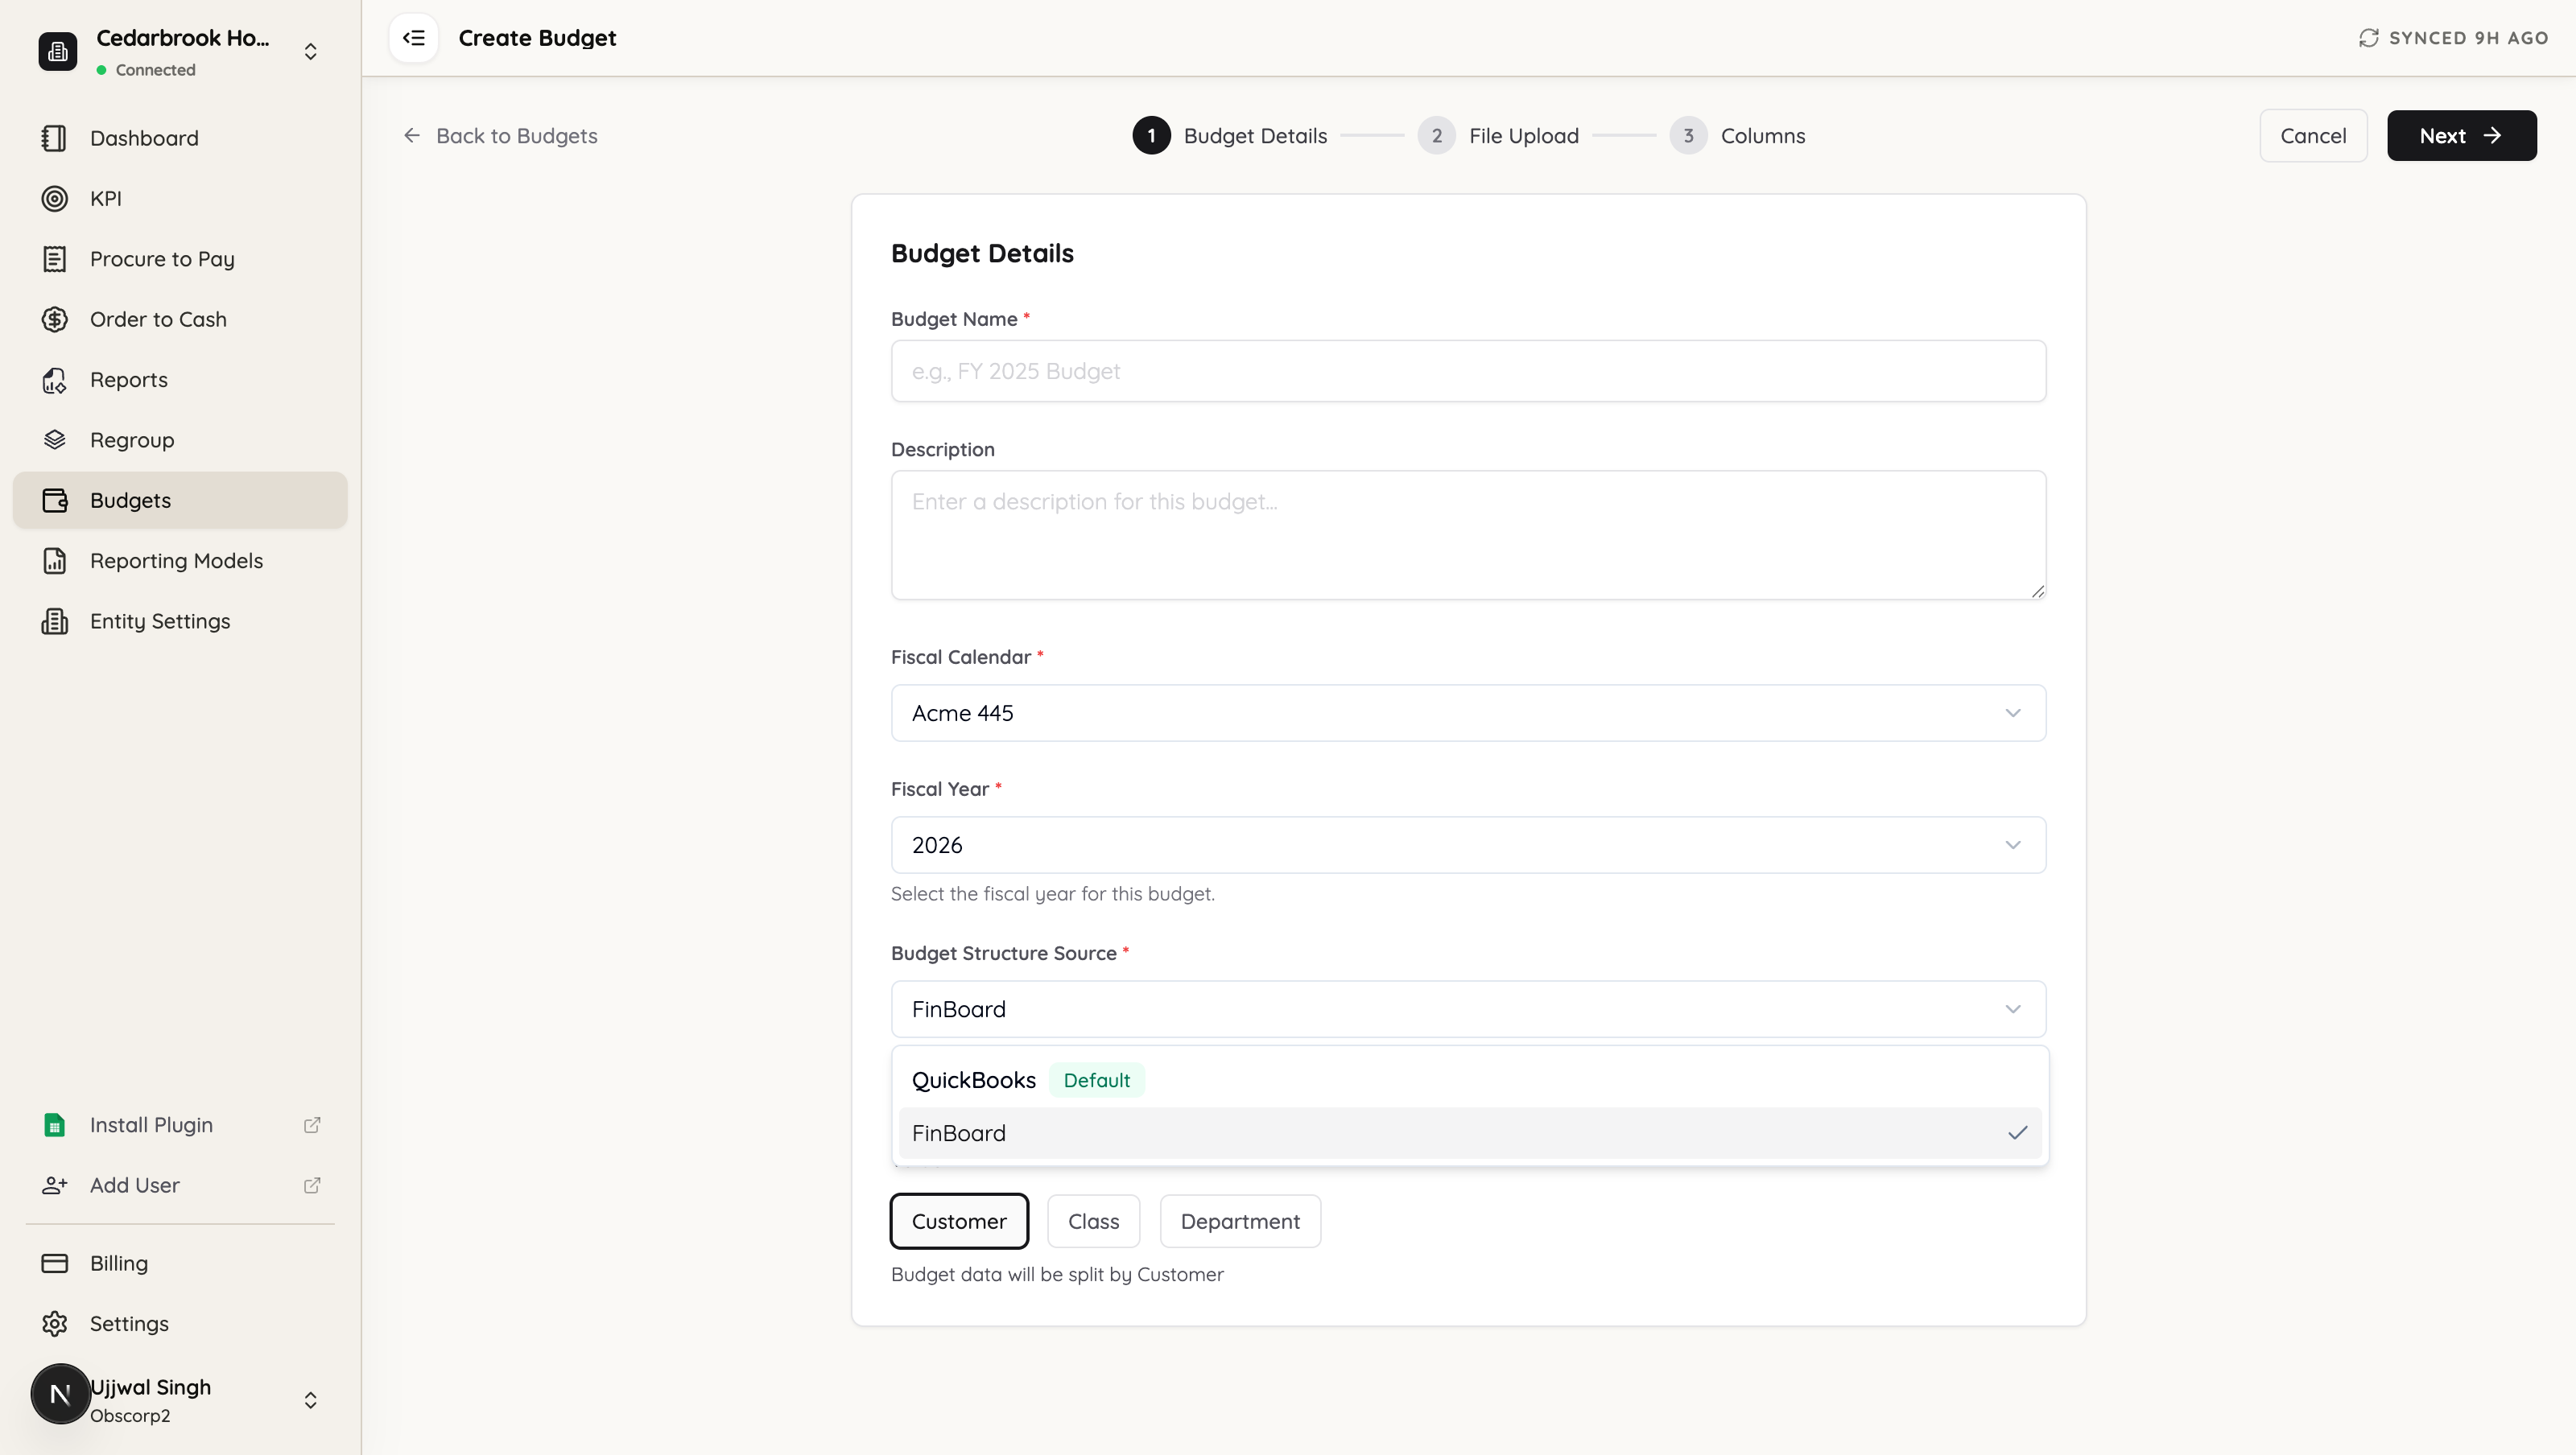
Task: Click the green Install Plugin sheet icon
Action: (x=54, y=1125)
